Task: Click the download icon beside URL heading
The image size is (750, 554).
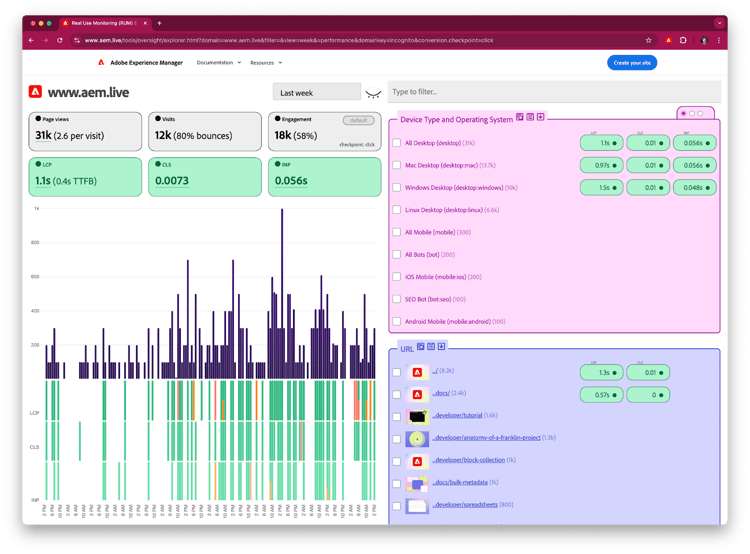Action: tap(441, 346)
